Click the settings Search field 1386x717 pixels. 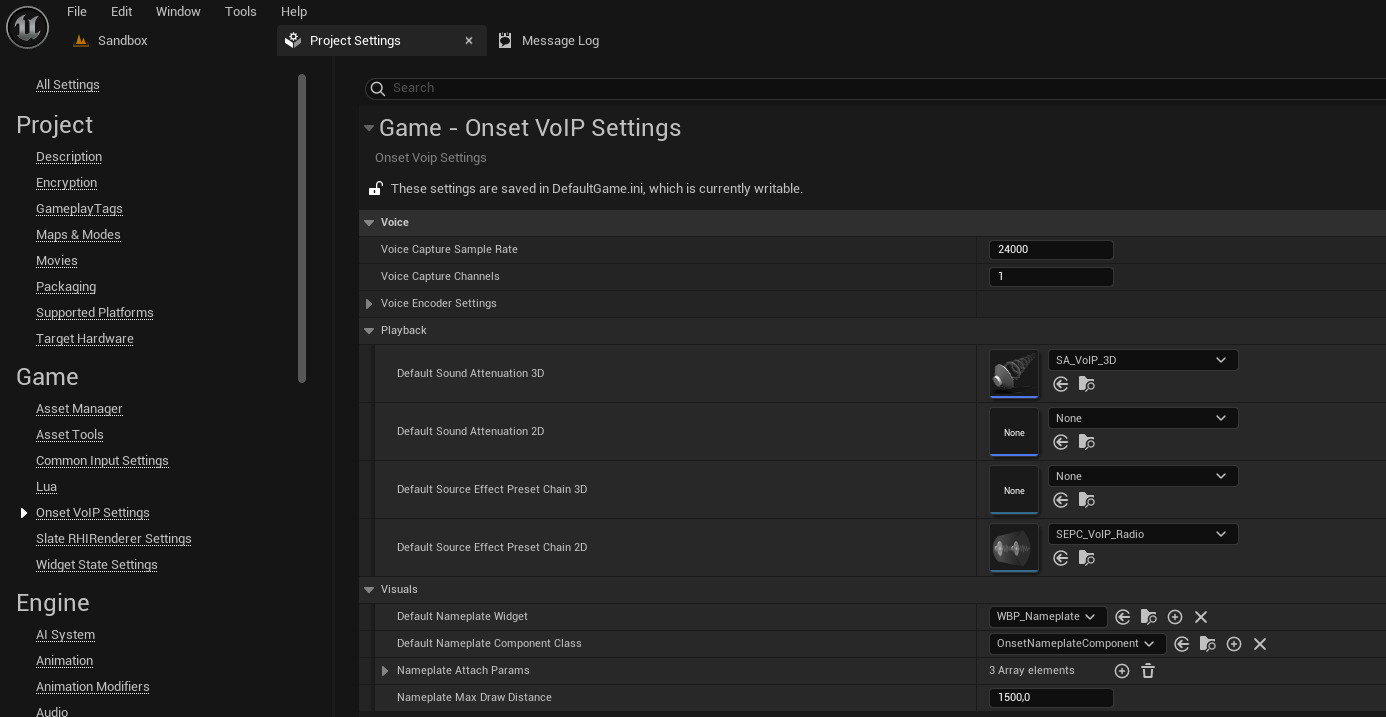click(x=876, y=88)
